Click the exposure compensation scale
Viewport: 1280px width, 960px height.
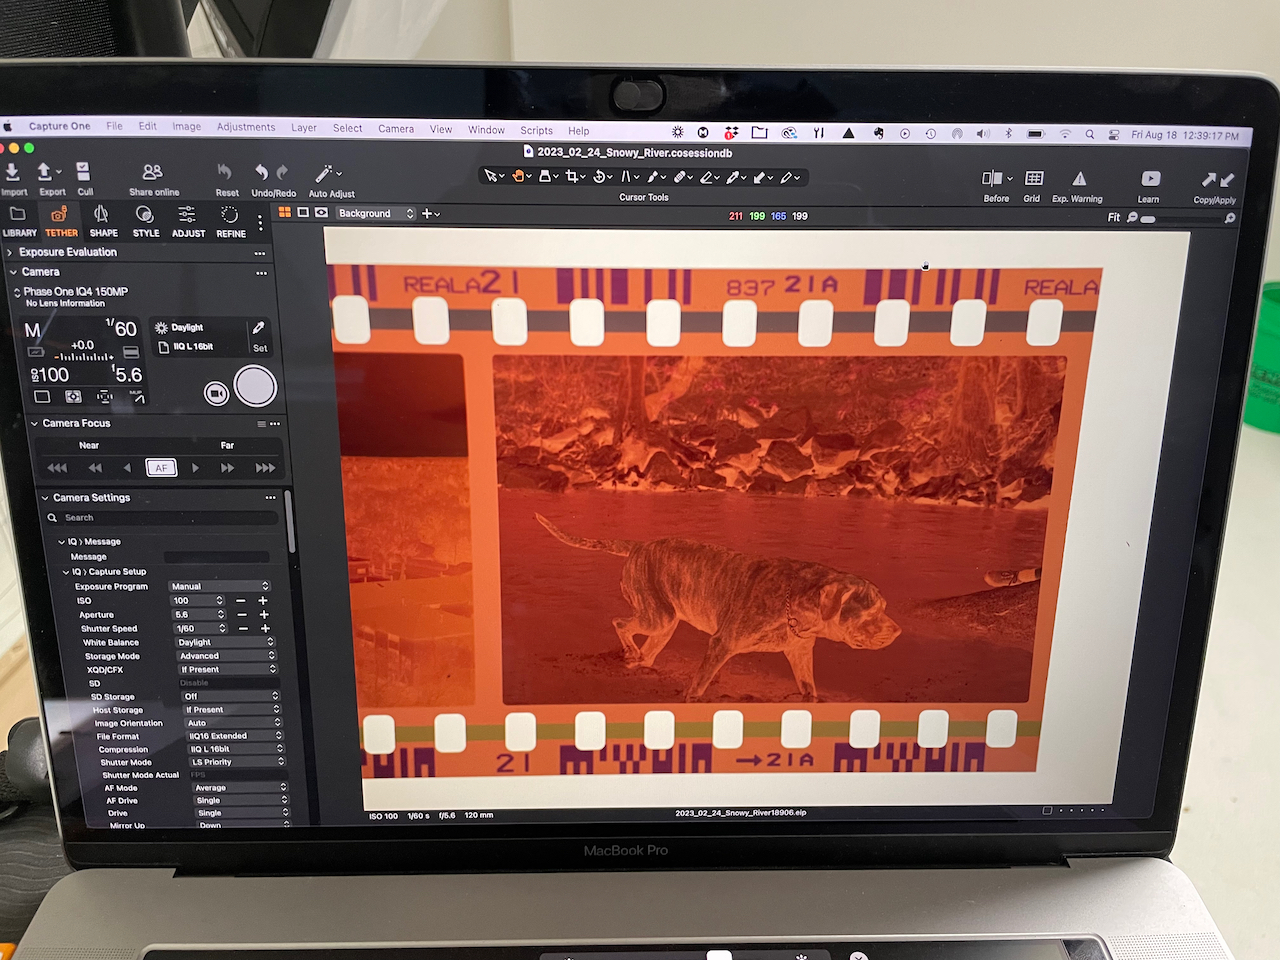[x=84, y=356]
